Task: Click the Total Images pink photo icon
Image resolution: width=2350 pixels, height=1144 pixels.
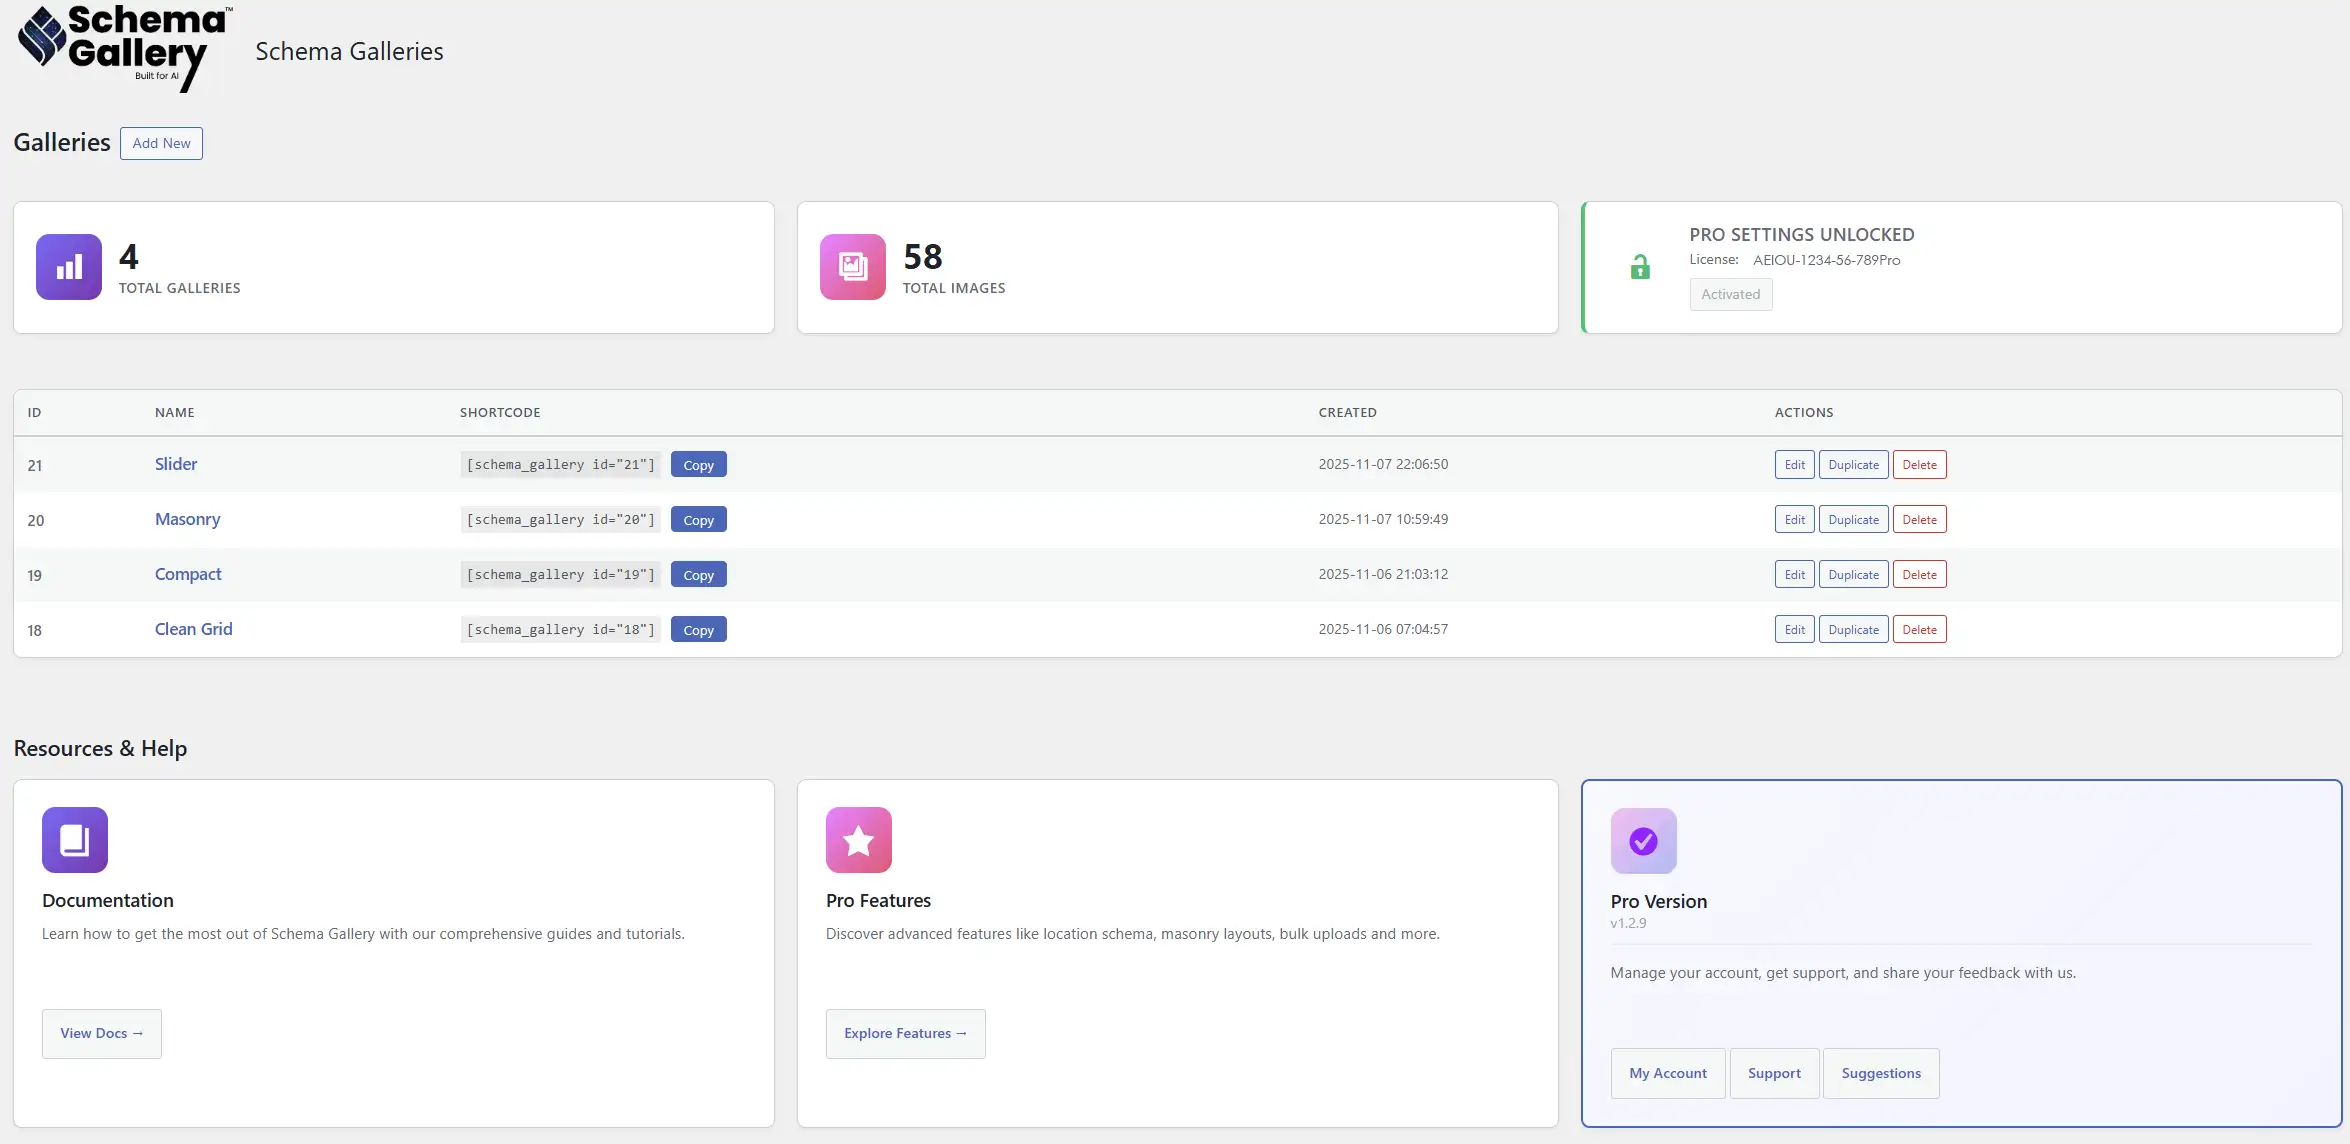Action: tap(852, 266)
